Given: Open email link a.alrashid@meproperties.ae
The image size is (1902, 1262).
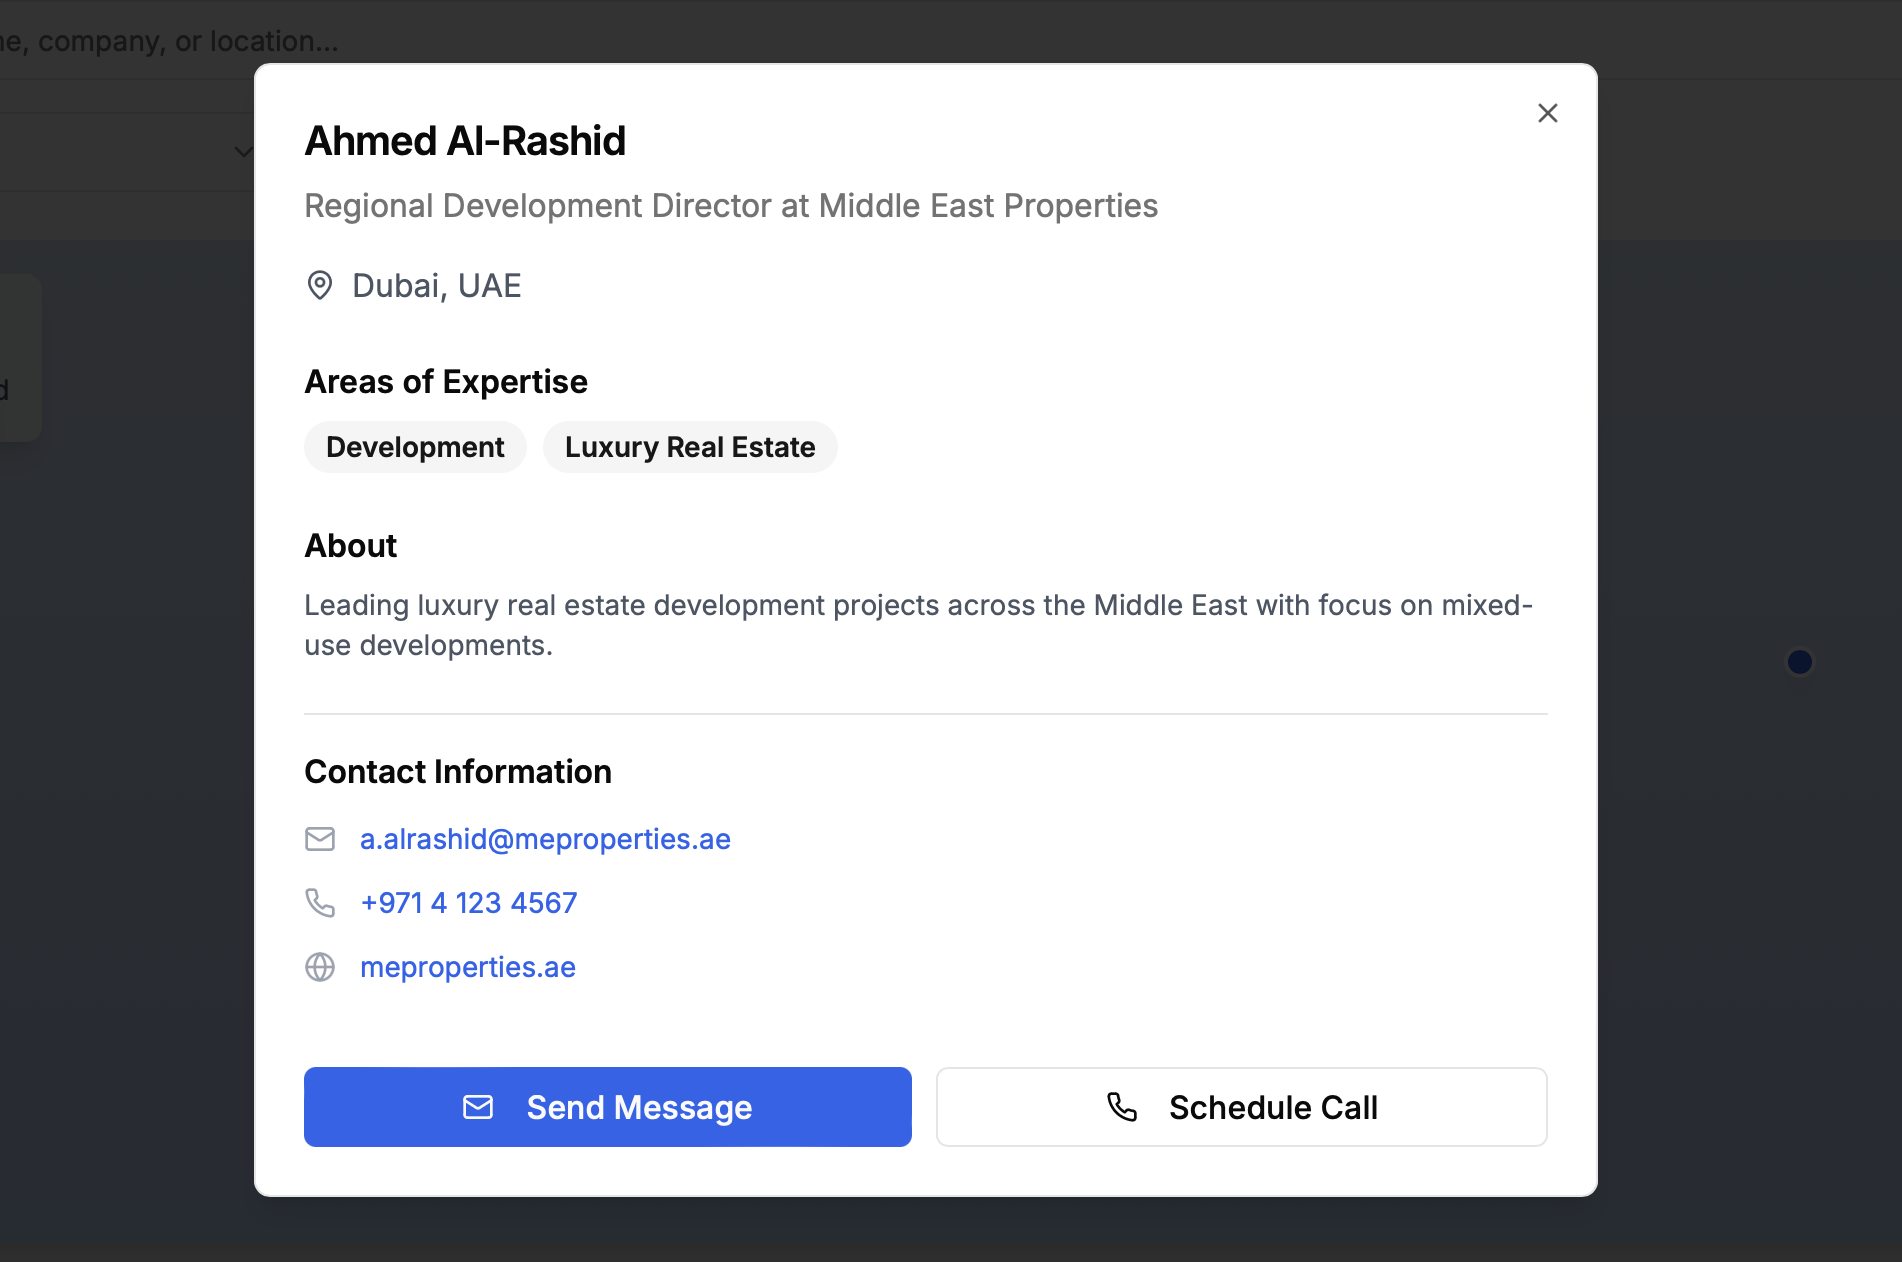Looking at the screenshot, I should pyautogui.click(x=545, y=839).
